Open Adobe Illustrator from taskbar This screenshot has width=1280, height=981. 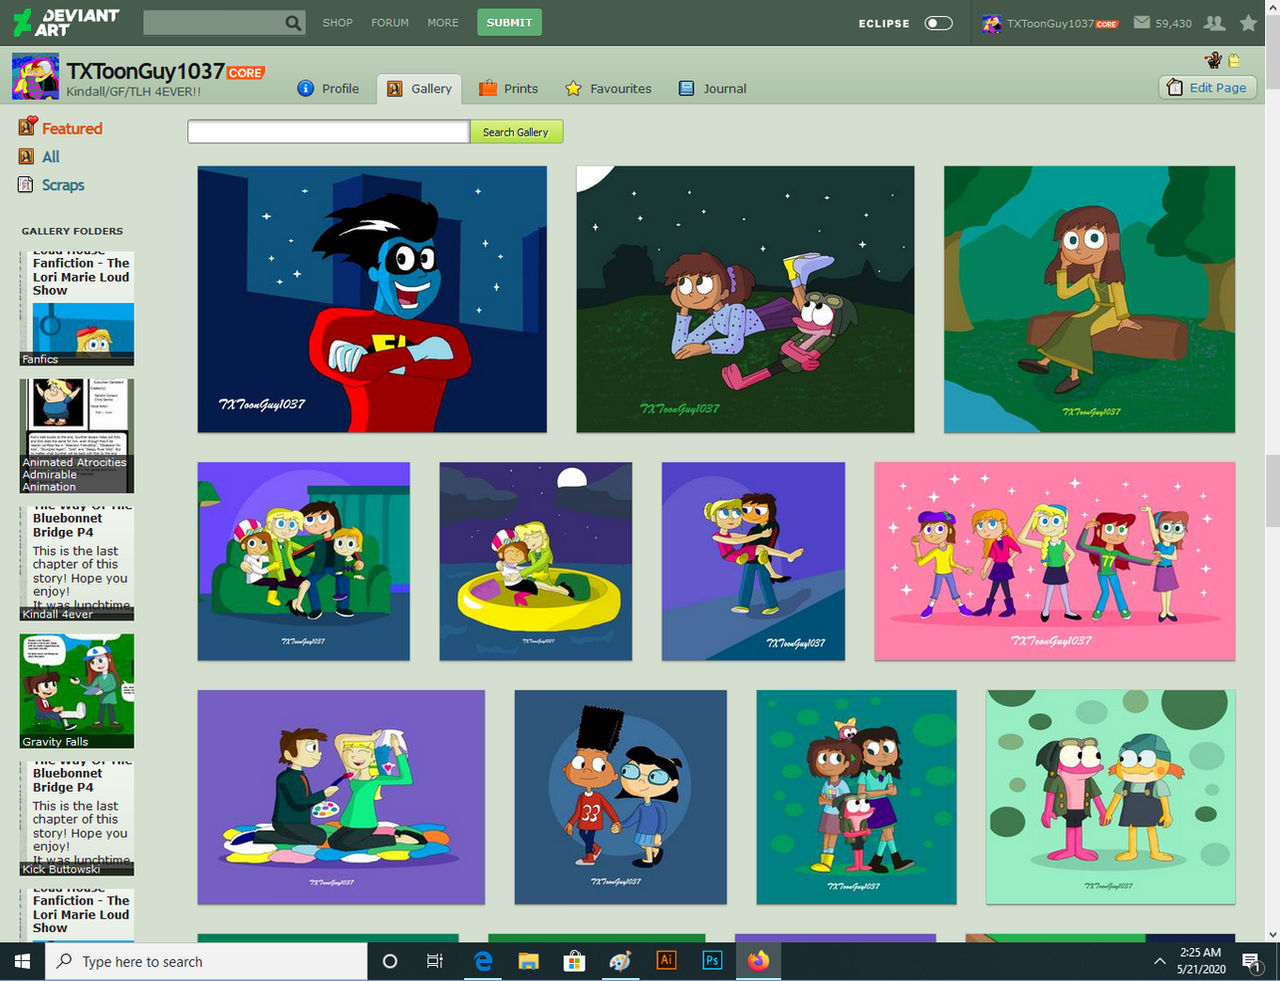(x=666, y=961)
